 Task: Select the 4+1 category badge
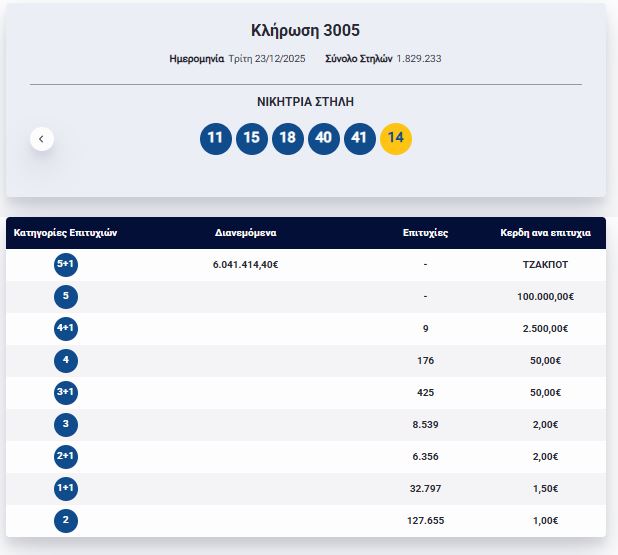66,328
